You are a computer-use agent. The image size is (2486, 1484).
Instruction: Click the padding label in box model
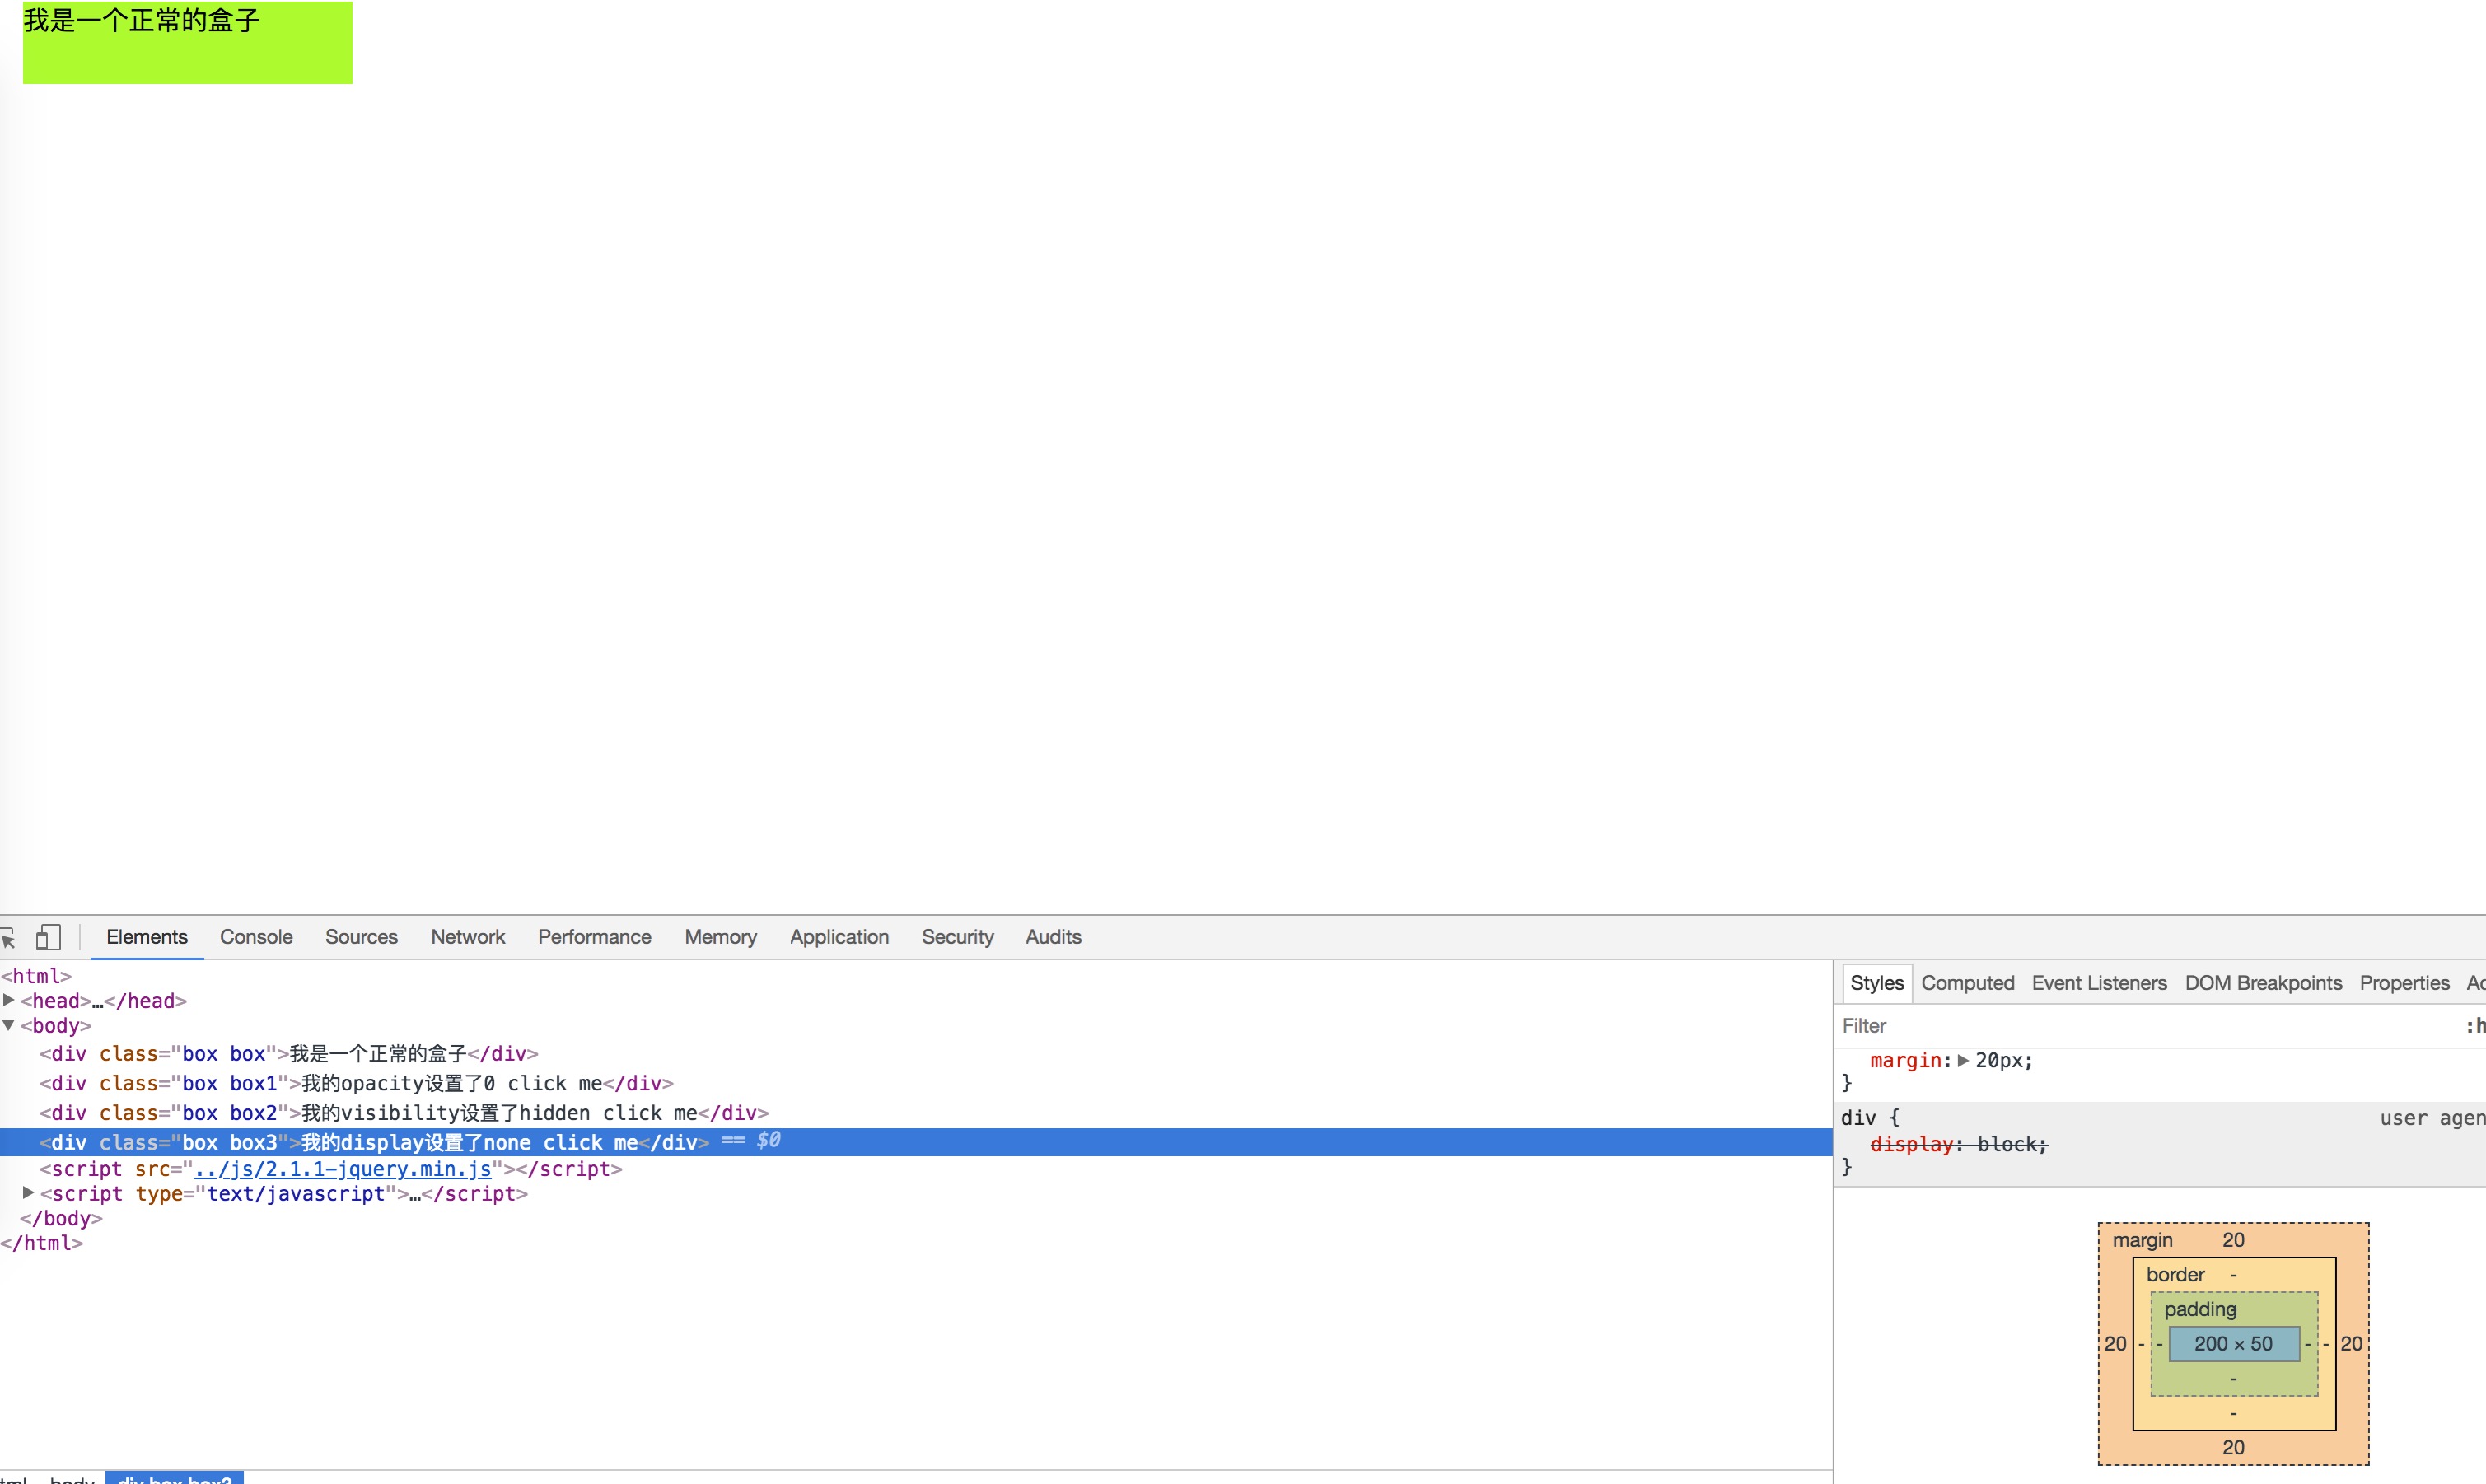pos(2200,1309)
